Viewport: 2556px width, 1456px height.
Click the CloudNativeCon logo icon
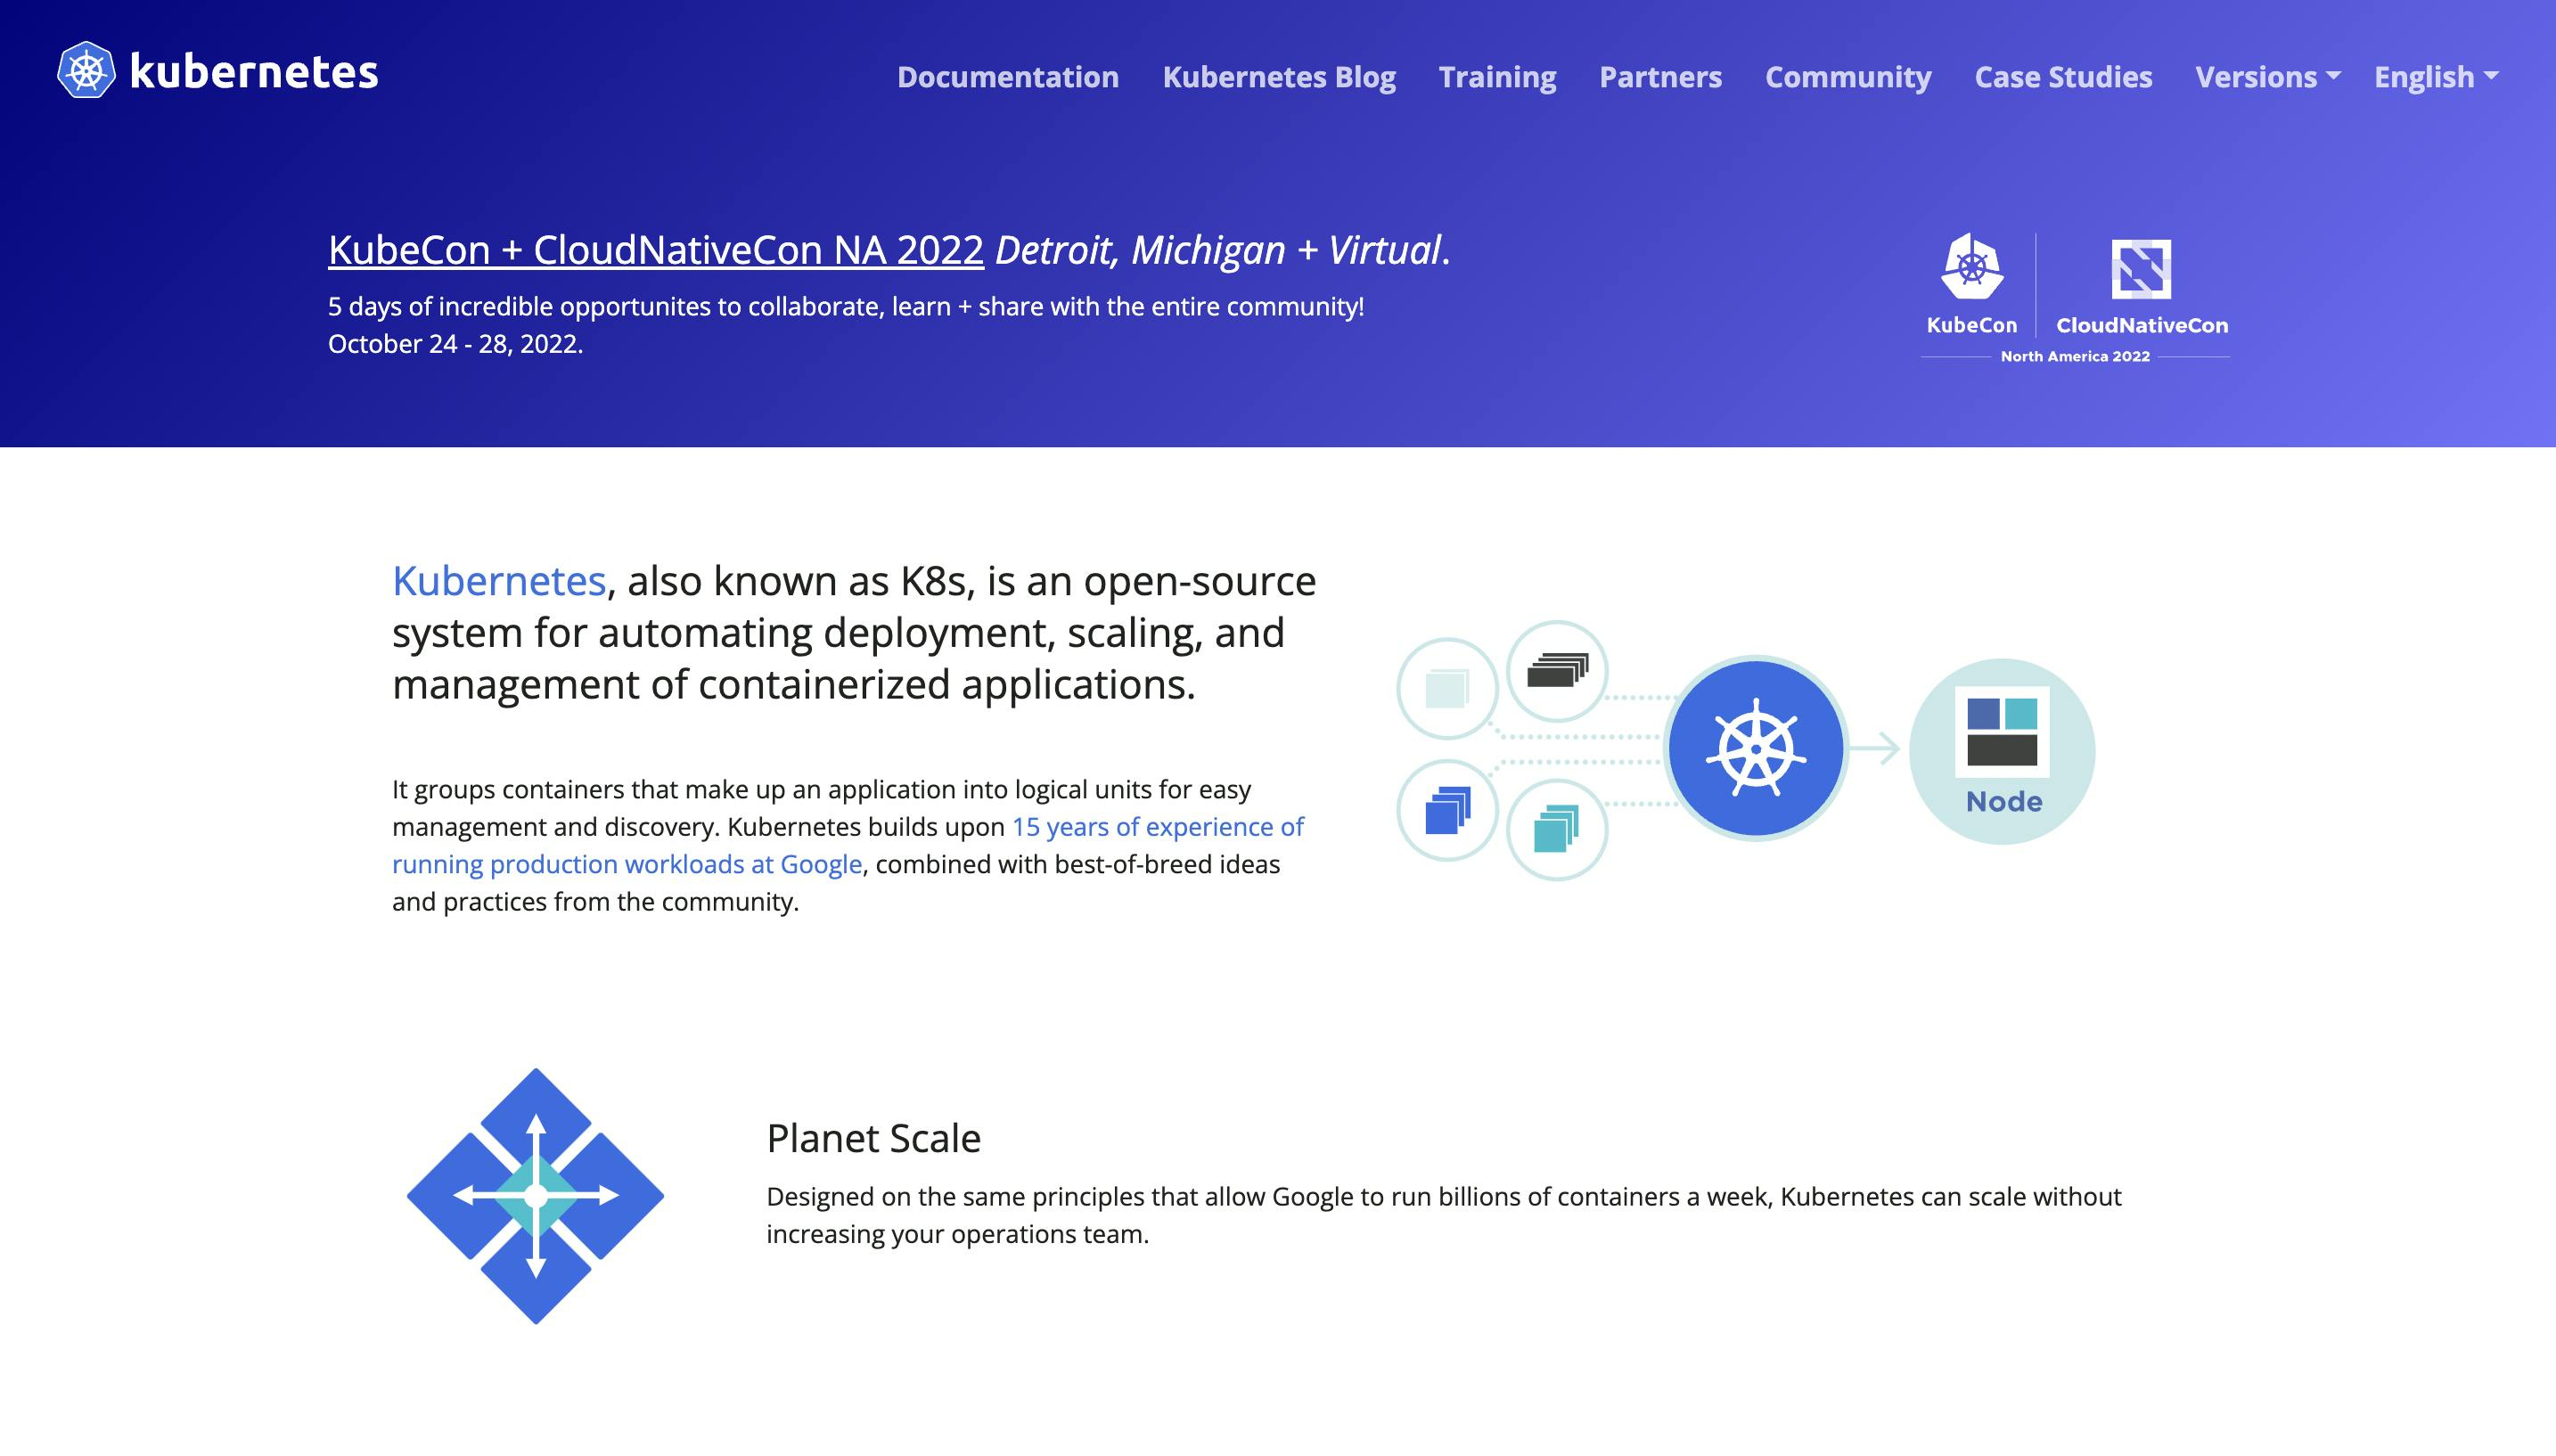2140,268
